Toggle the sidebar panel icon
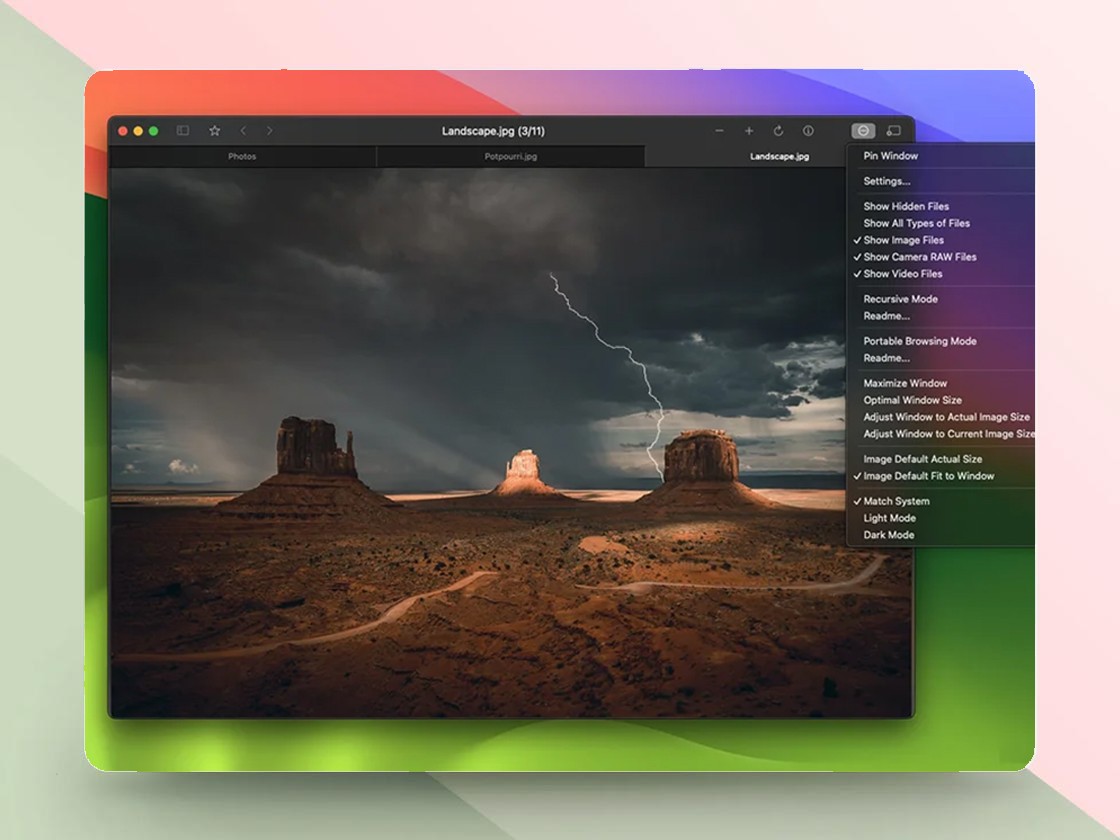Image resolution: width=1120 pixels, height=840 pixels. 183,131
